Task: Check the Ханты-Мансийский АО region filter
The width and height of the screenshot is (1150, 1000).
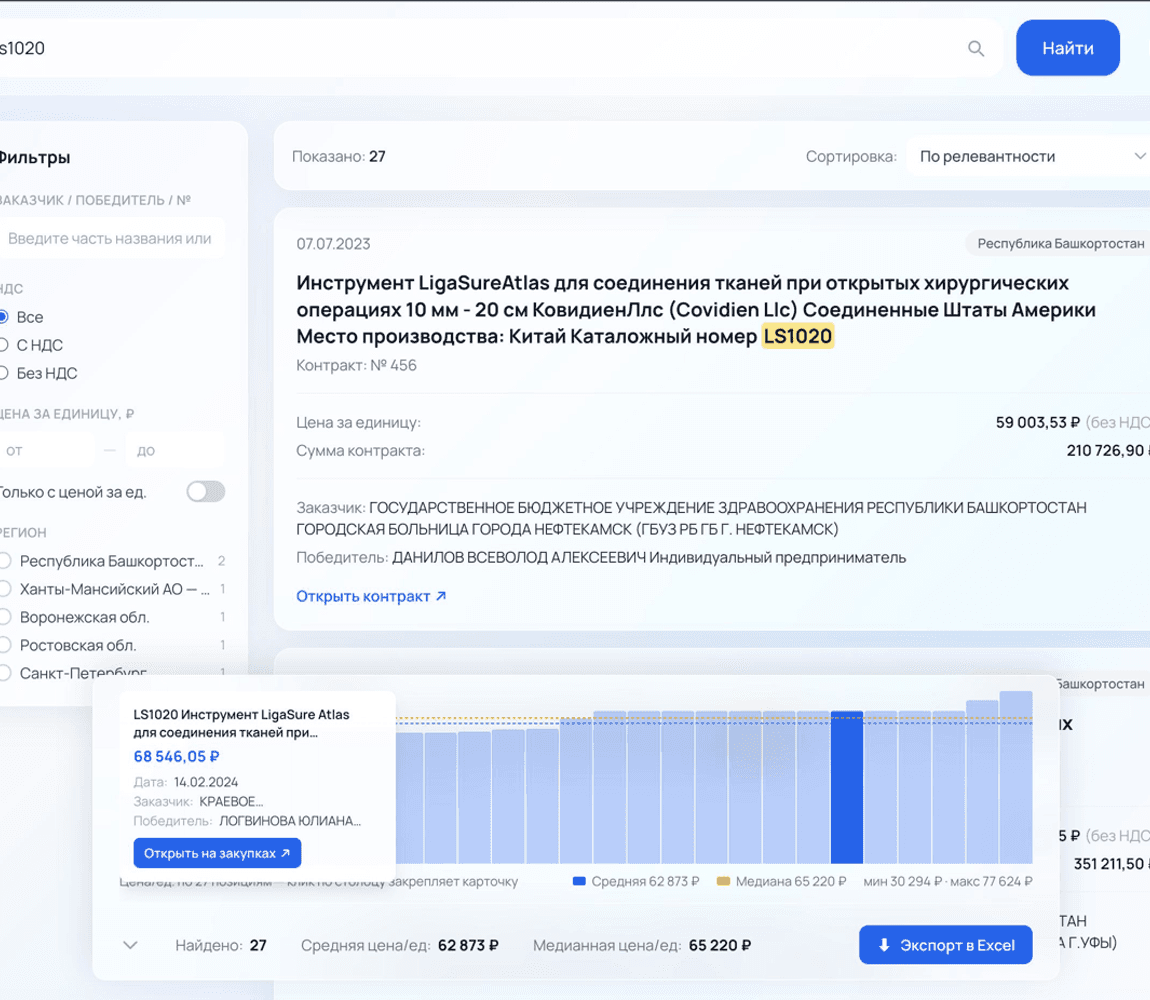Action: pos(5,589)
